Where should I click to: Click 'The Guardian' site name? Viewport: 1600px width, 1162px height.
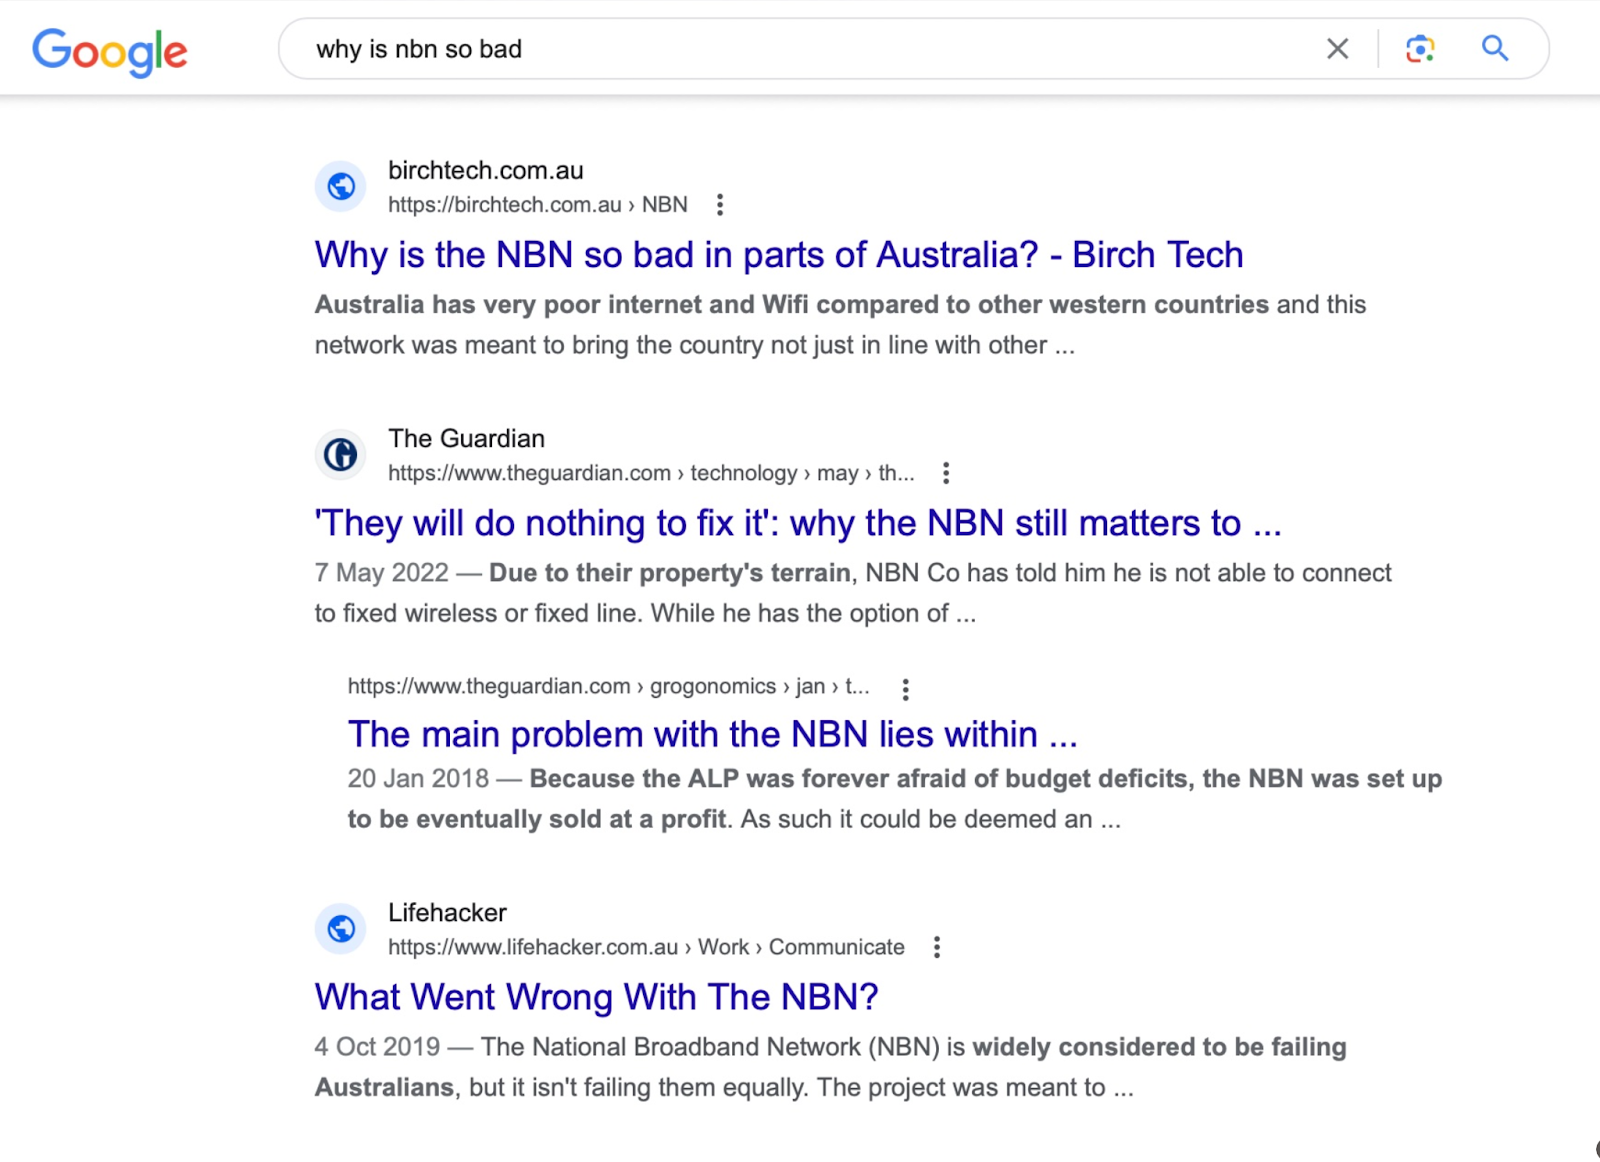467,439
